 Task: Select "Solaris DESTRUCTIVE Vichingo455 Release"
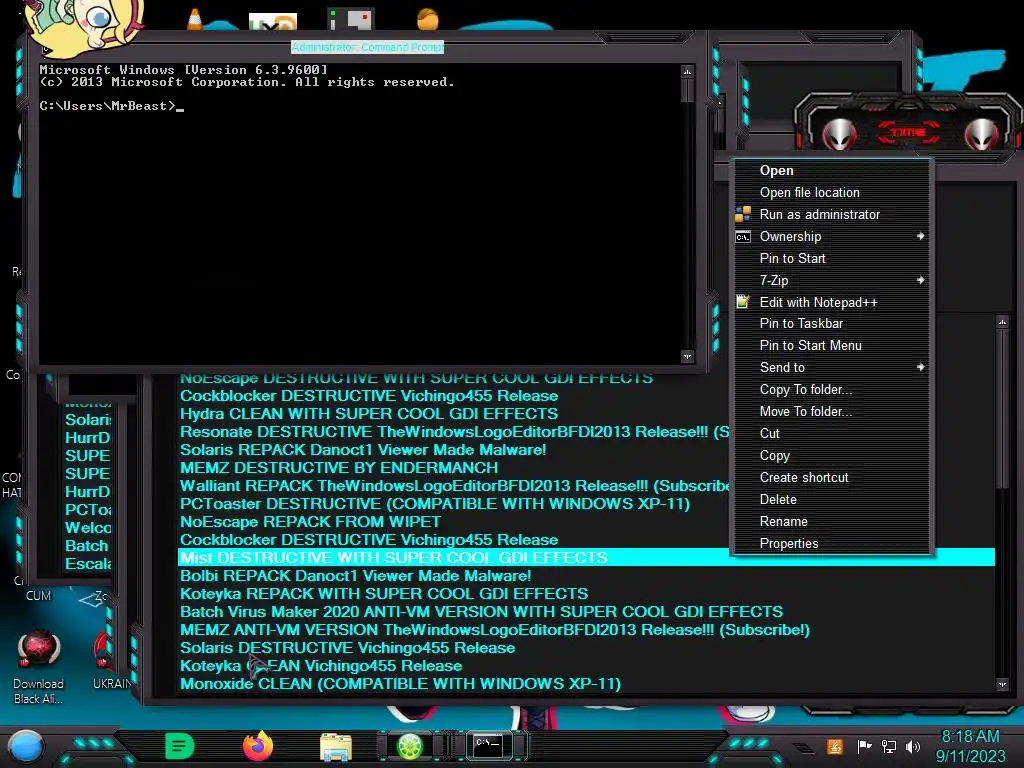point(347,648)
